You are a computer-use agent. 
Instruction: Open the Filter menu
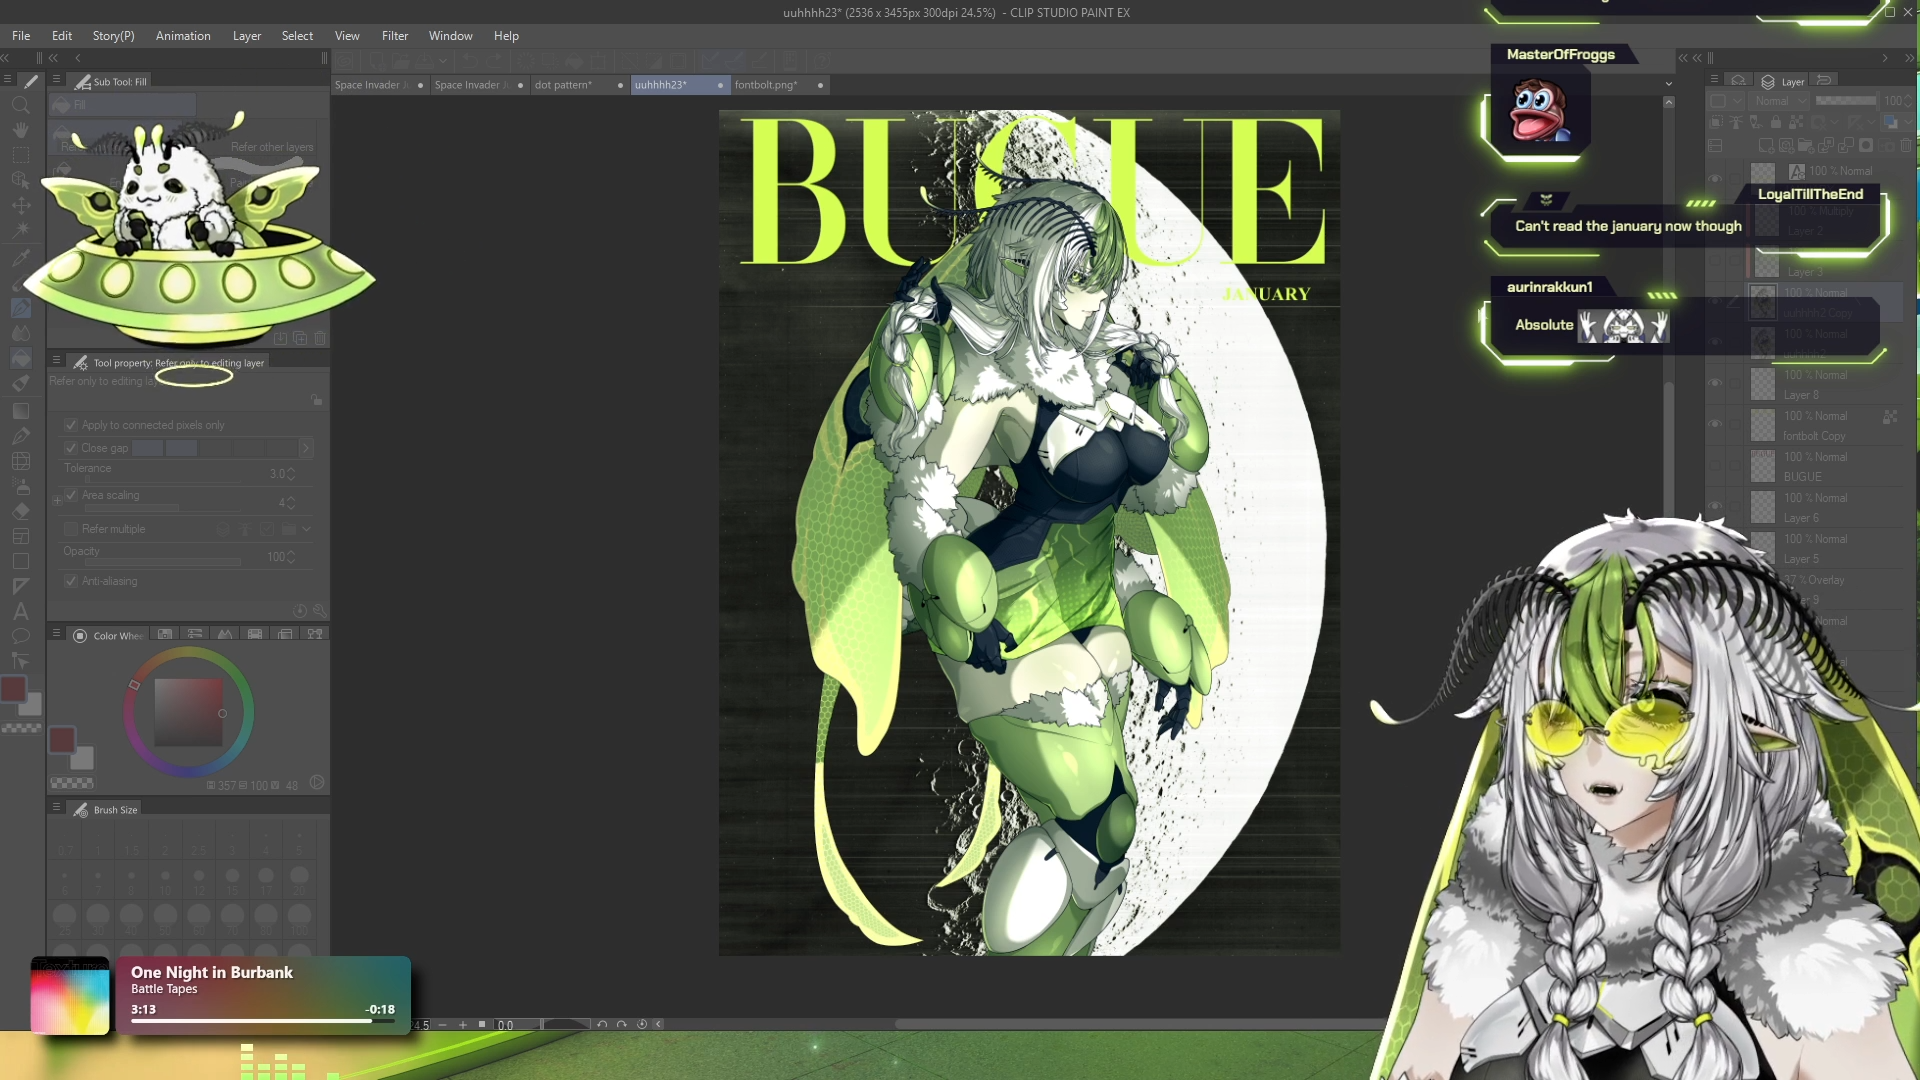pos(394,36)
